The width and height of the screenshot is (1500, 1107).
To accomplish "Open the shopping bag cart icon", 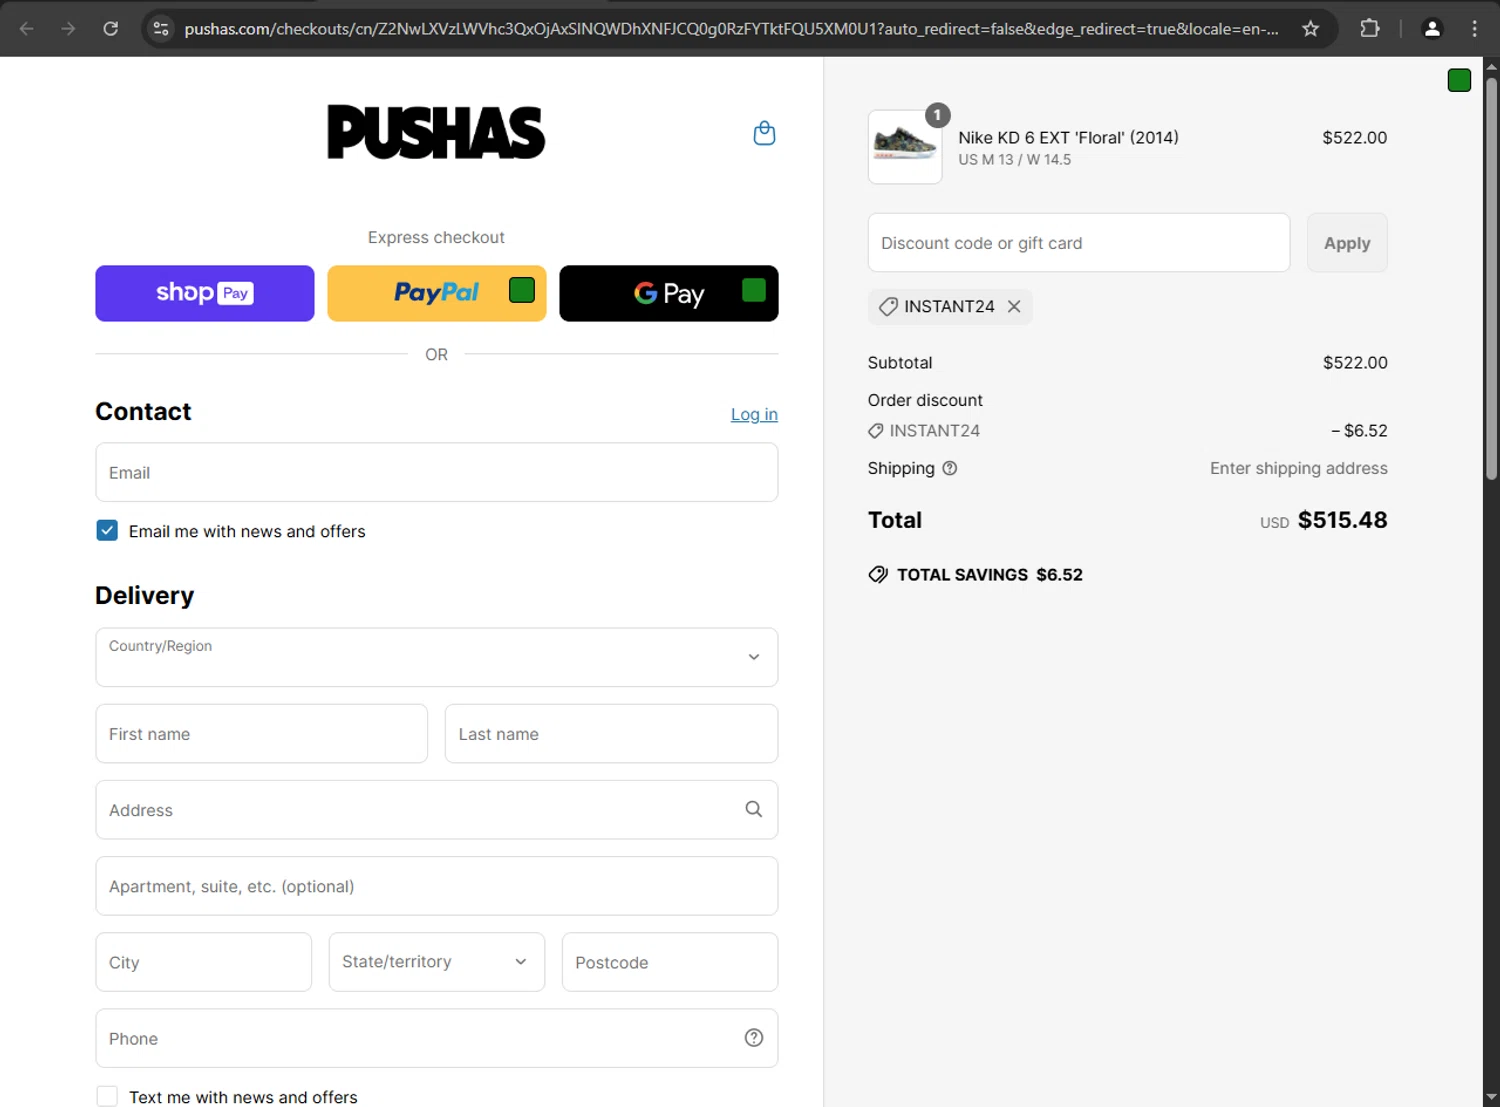I will [x=764, y=133].
